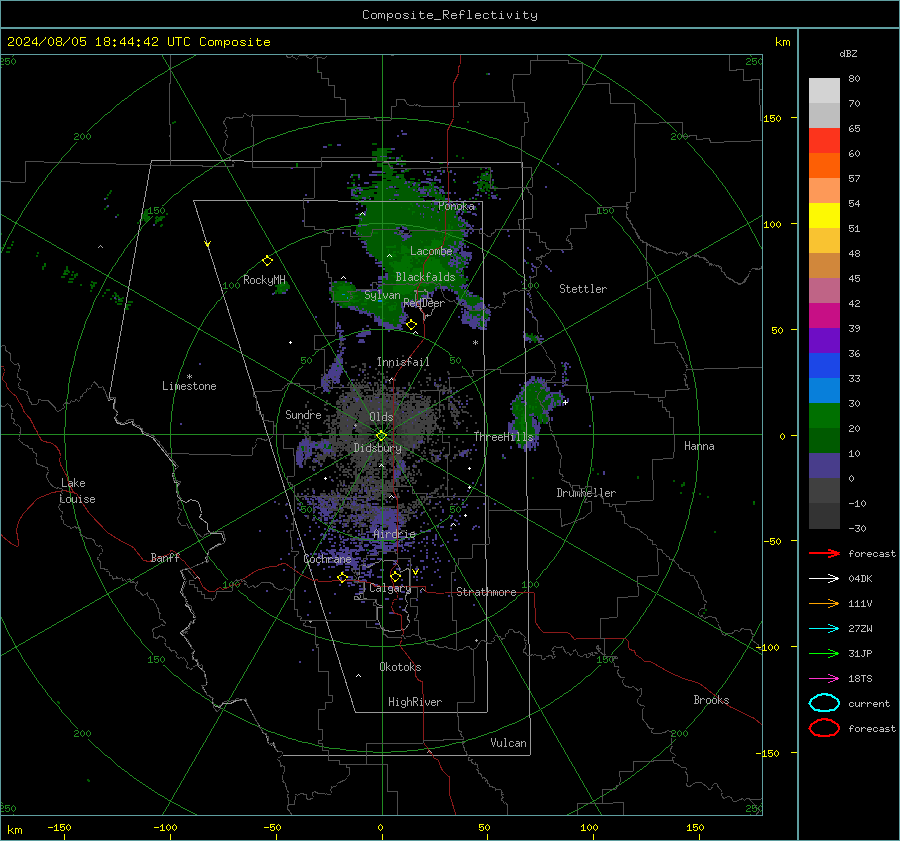This screenshot has height=841, width=900.
Task: Select the cyan current ellipse icon
Action: point(824,703)
